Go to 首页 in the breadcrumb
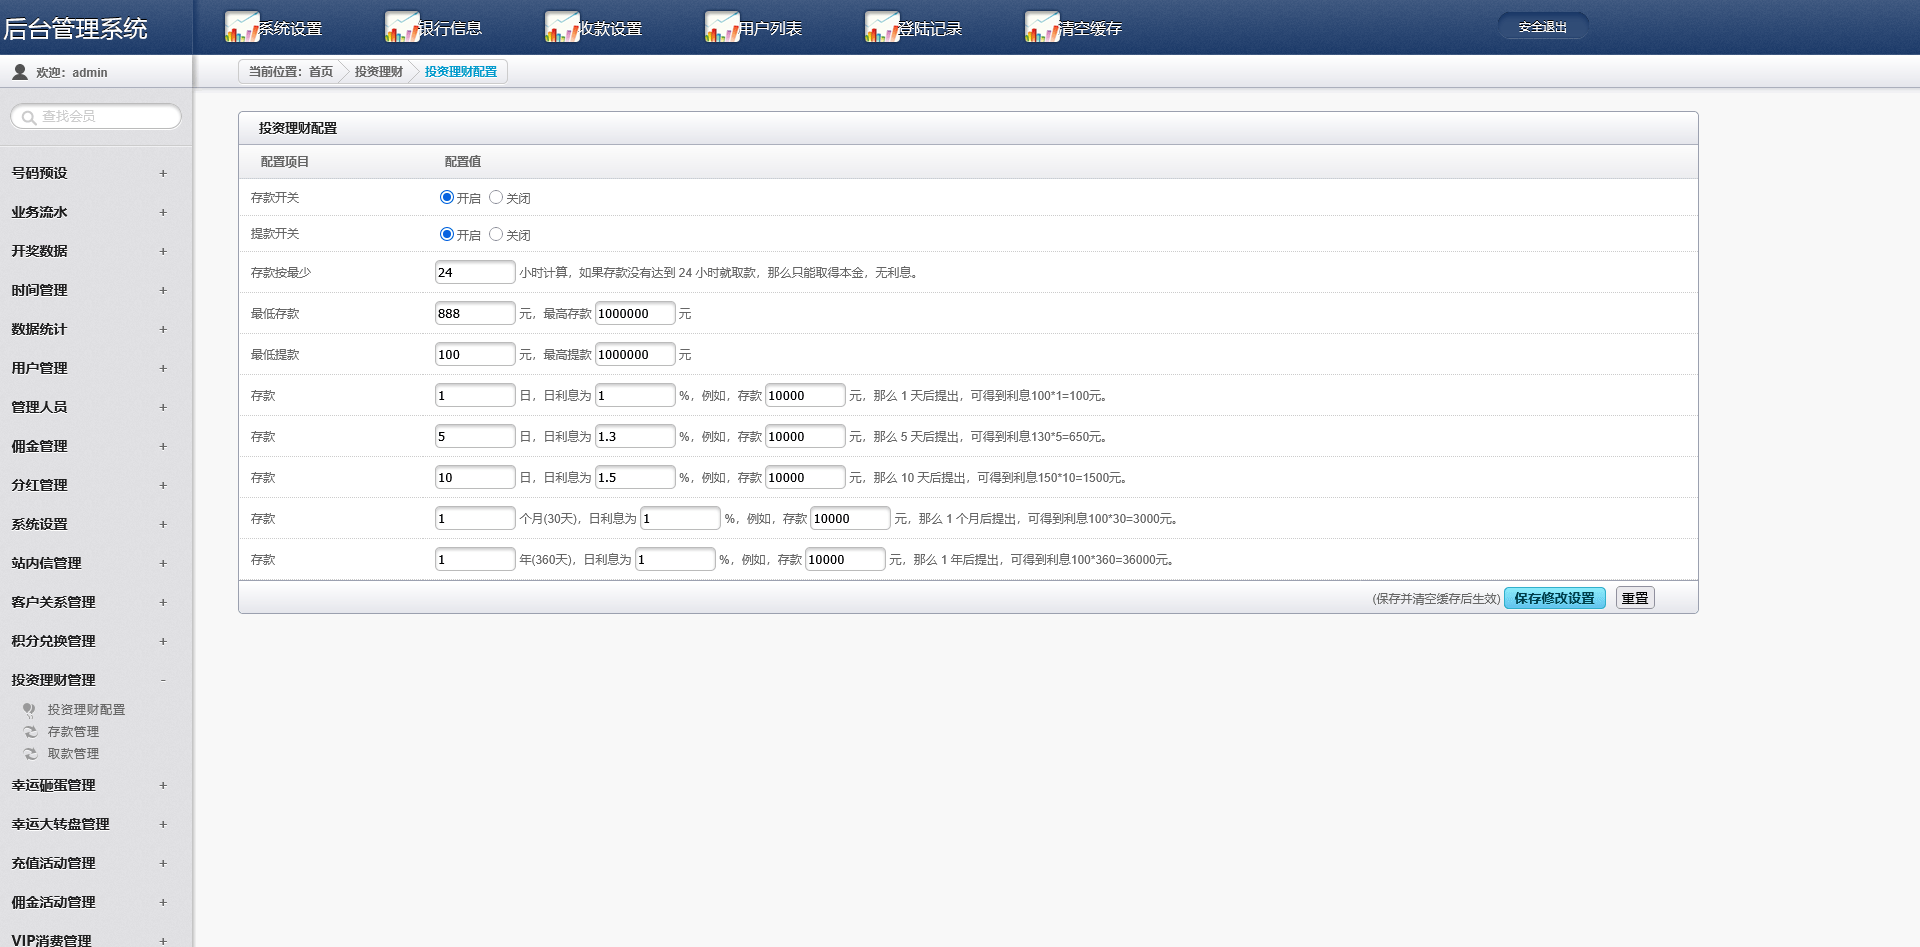1920x947 pixels. pyautogui.click(x=320, y=72)
